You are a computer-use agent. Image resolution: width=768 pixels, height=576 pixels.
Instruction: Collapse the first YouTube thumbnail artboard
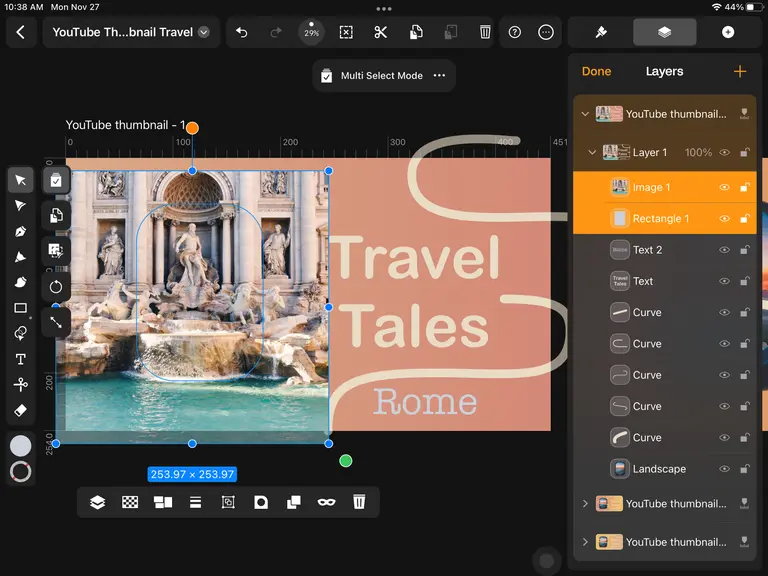pos(585,114)
